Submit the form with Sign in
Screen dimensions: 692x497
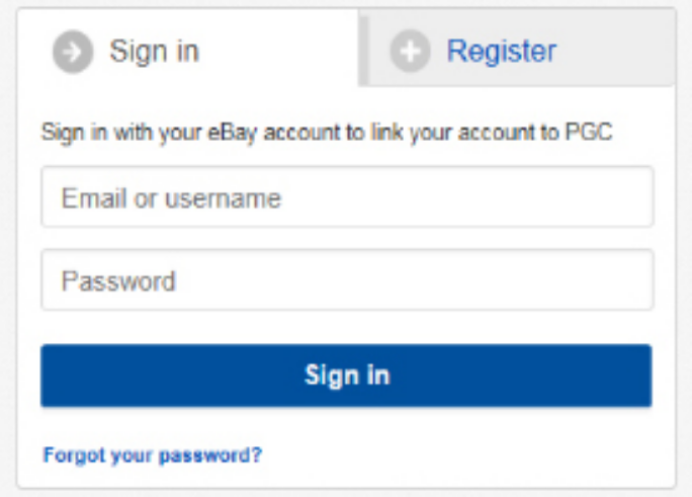346,376
